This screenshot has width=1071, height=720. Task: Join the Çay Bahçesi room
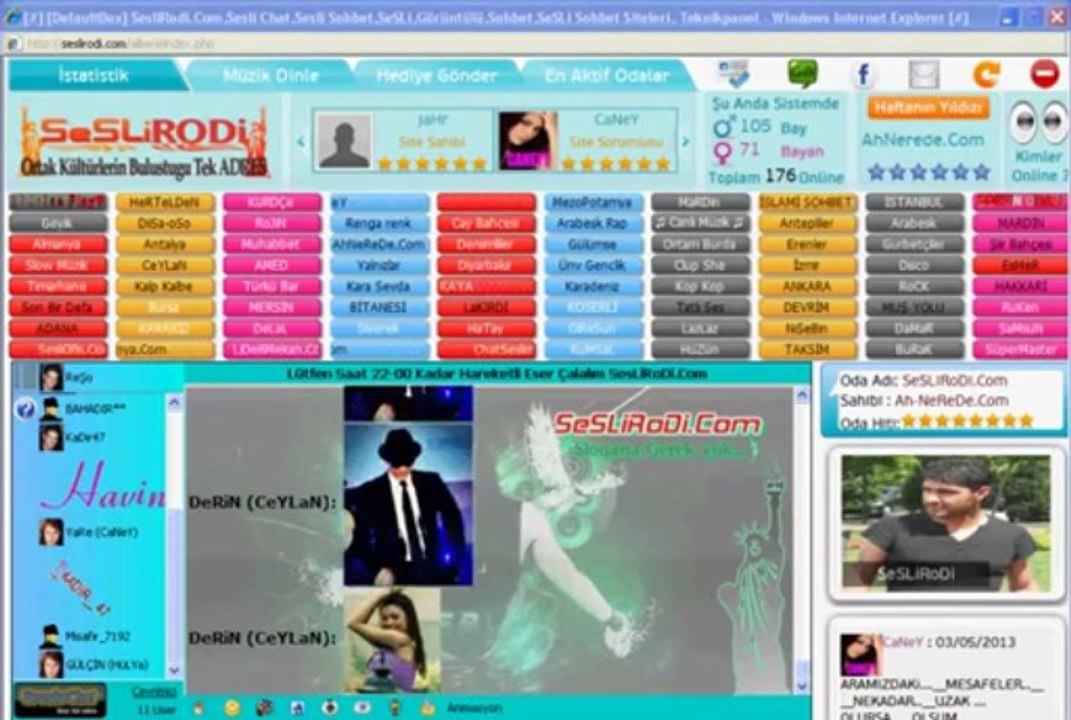(486, 223)
